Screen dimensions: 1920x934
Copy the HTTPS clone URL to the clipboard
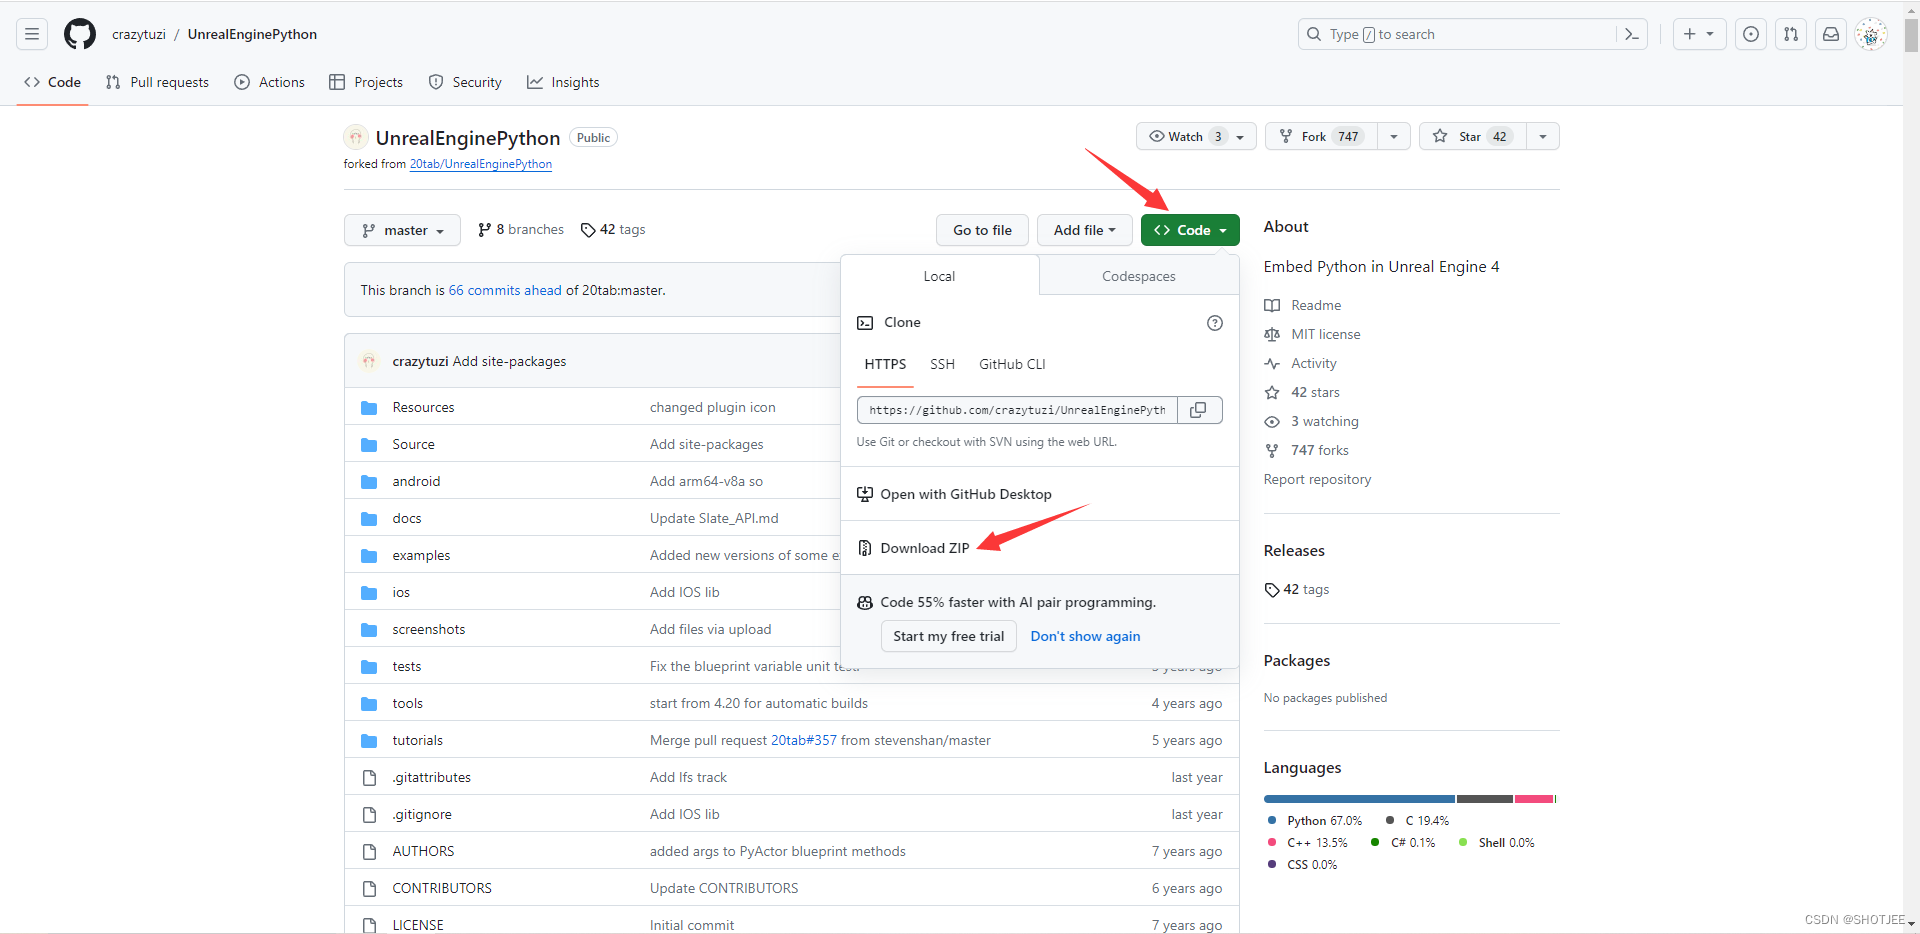[x=1199, y=410]
